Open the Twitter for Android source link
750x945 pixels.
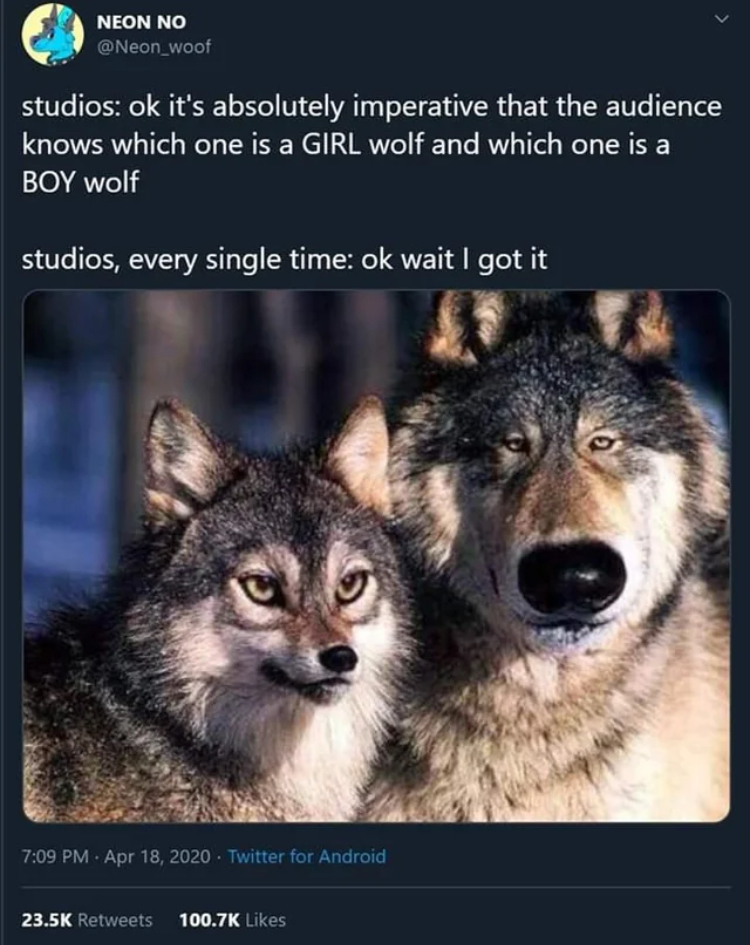tap(307, 856)
